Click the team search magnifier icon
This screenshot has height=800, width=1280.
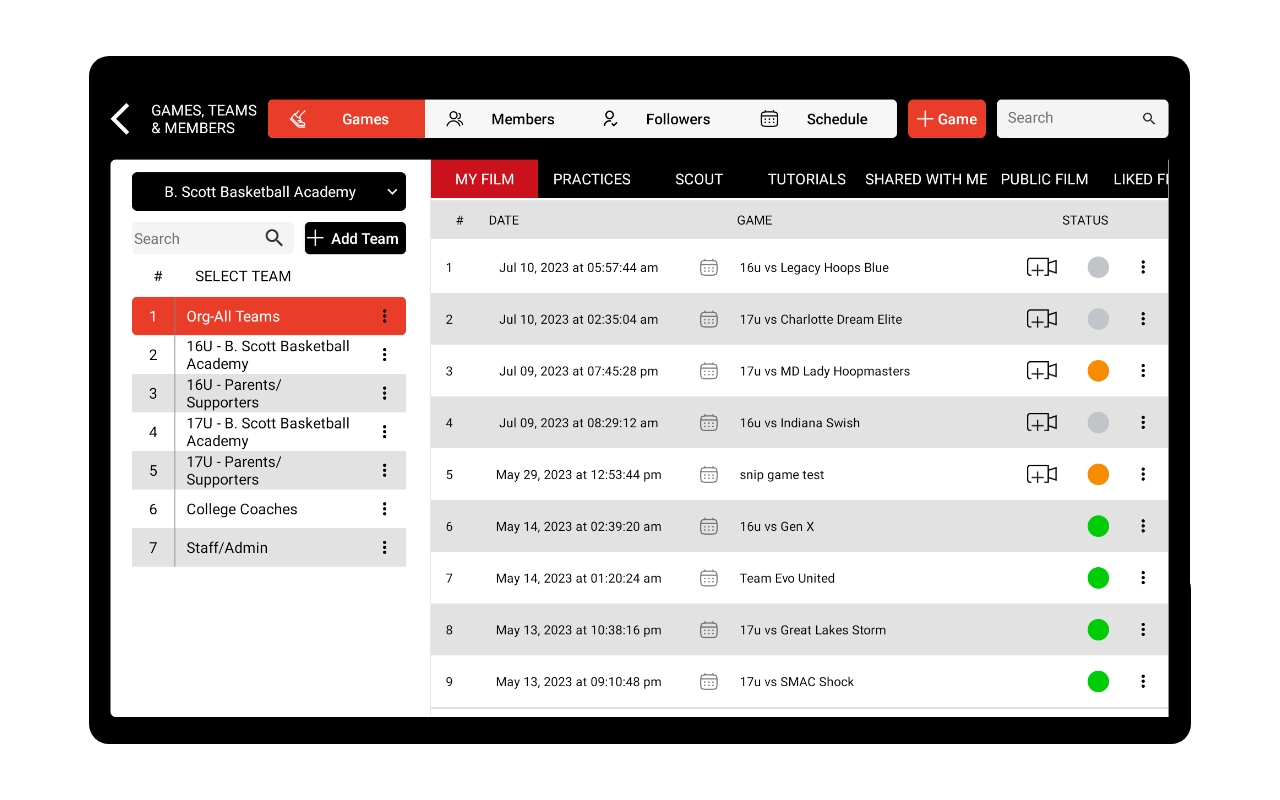[274, 238]
